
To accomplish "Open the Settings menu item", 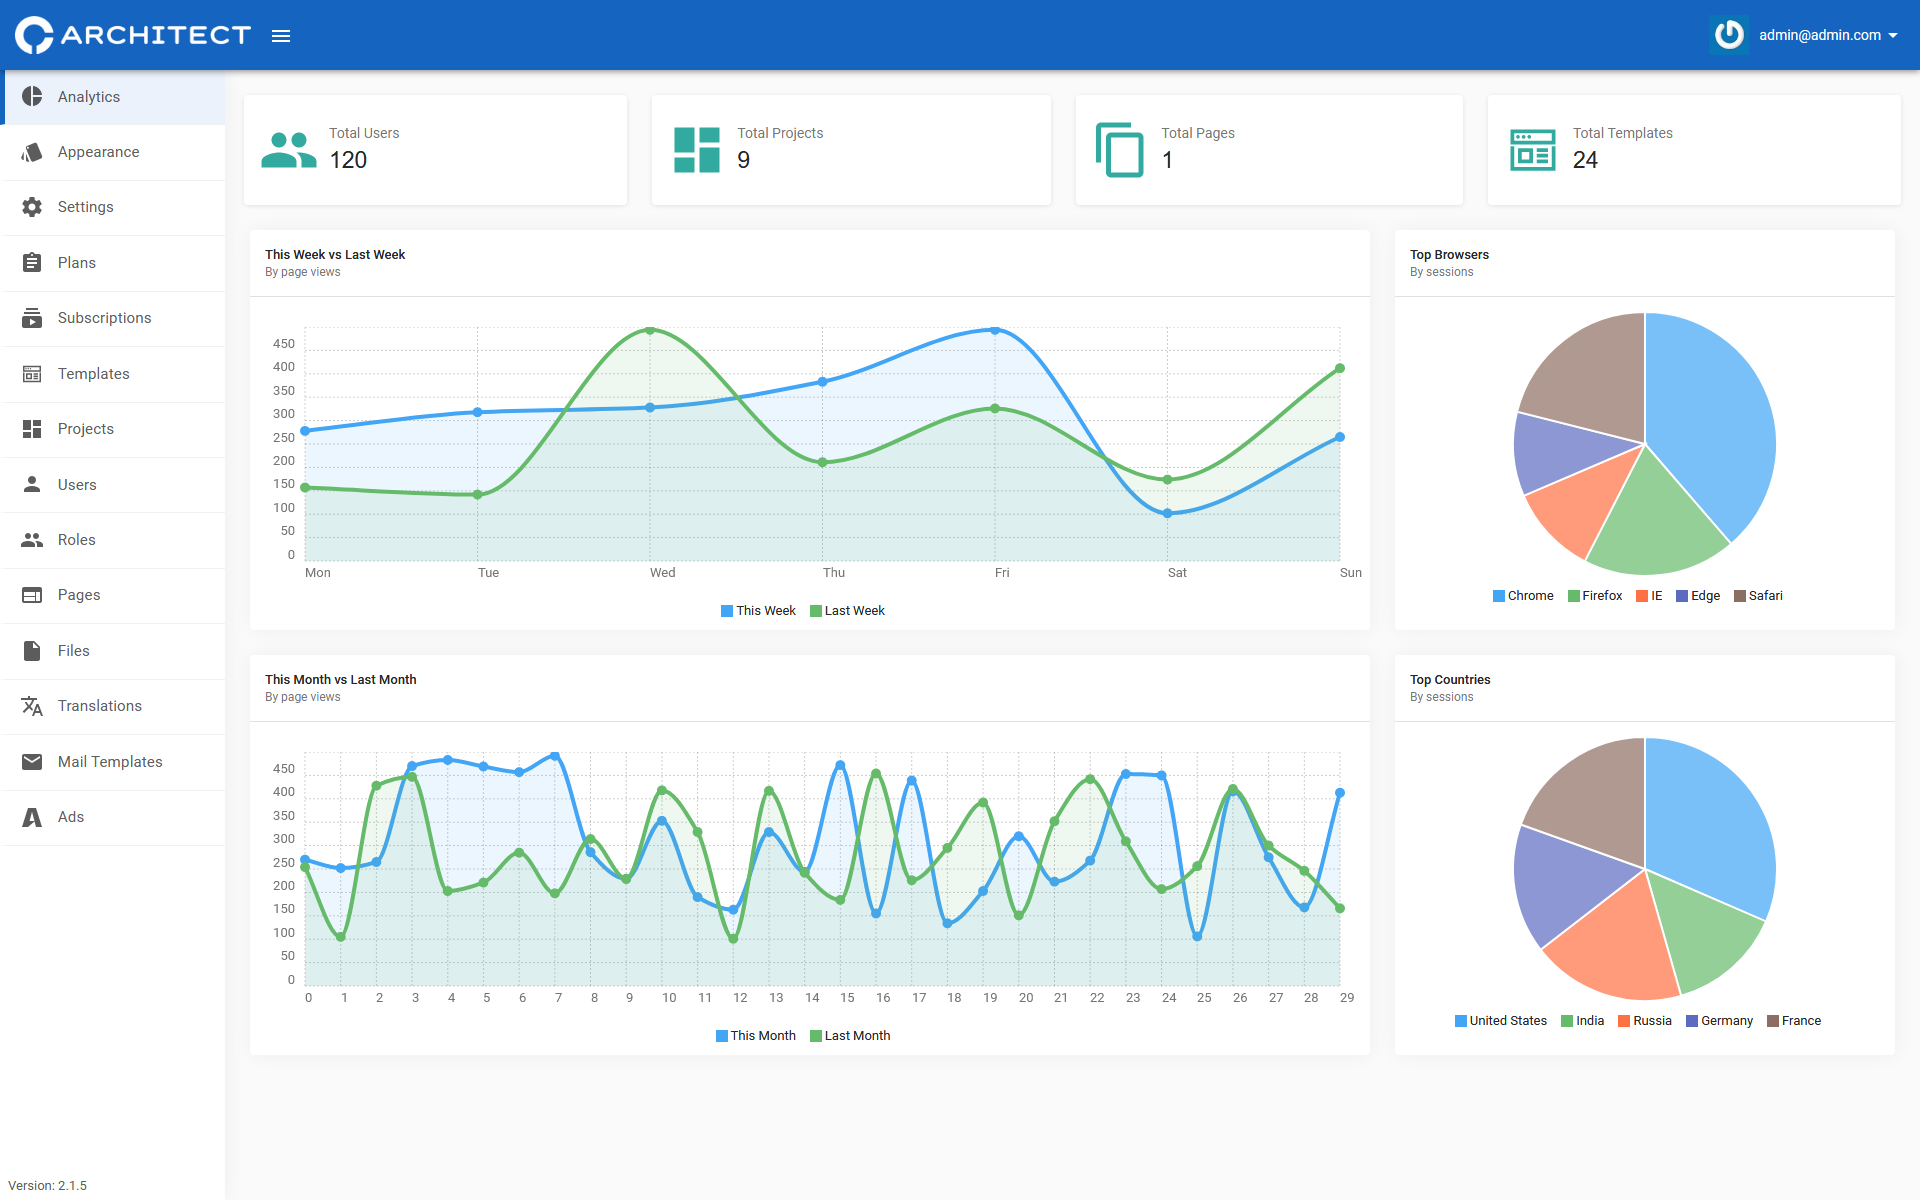I will click(85, 207).
